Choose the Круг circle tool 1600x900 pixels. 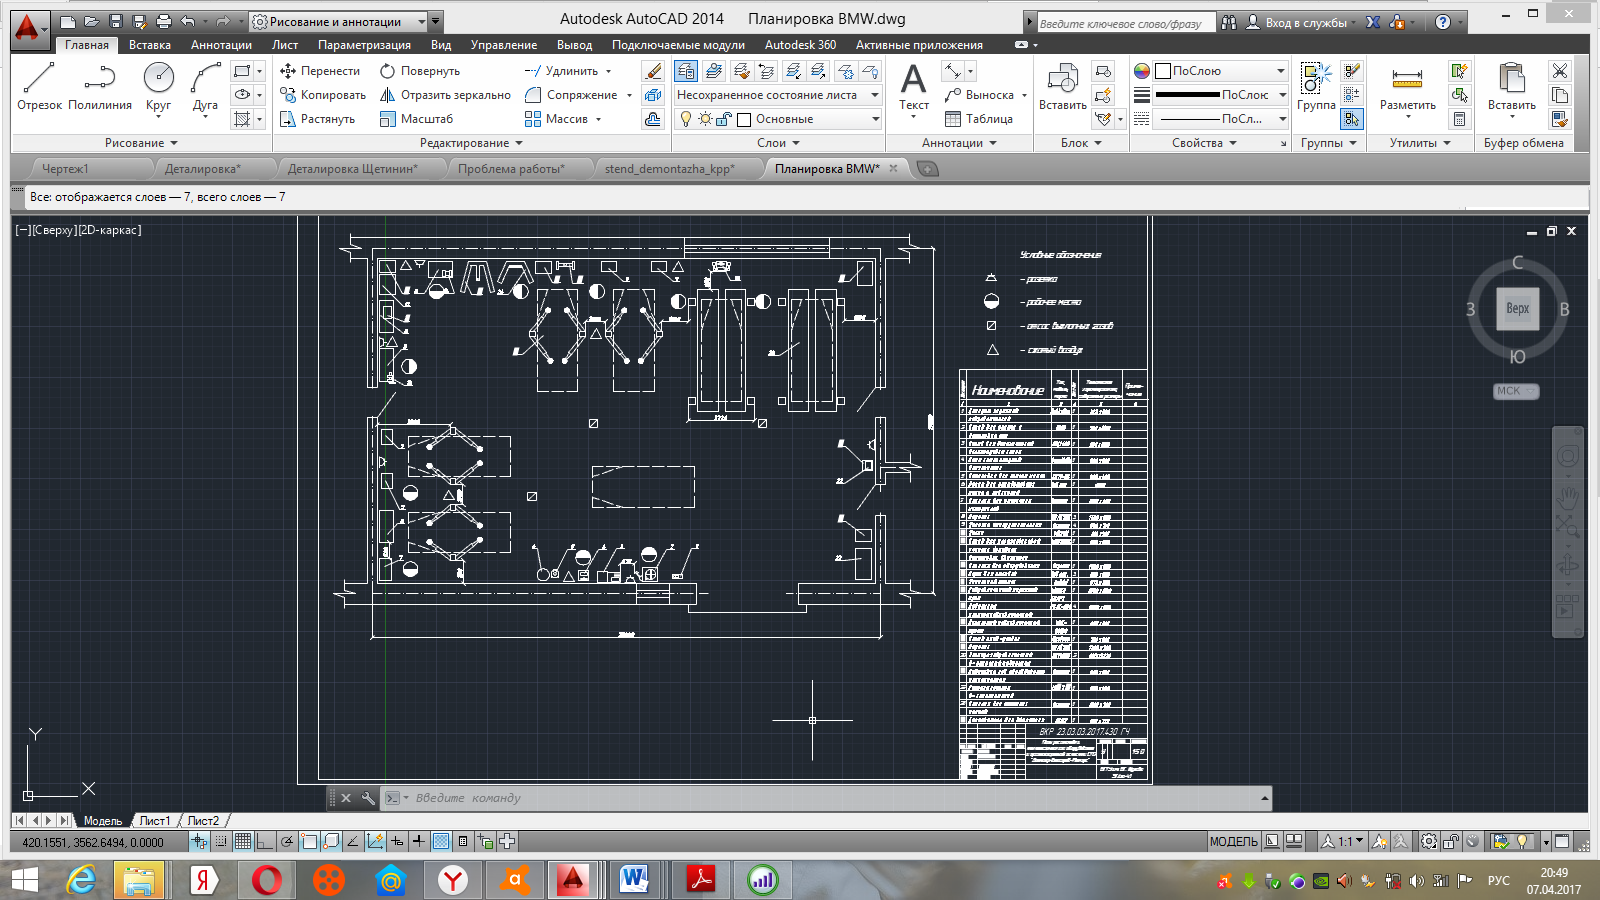click(158, 86)
